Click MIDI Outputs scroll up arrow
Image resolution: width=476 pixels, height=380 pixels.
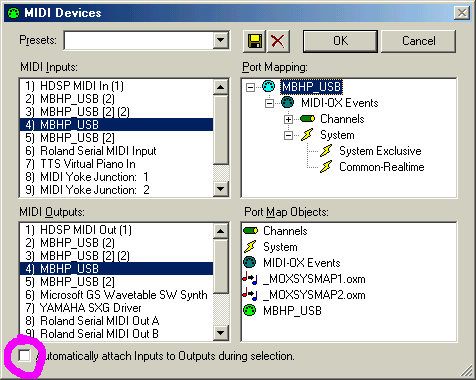tap(221, 231)
